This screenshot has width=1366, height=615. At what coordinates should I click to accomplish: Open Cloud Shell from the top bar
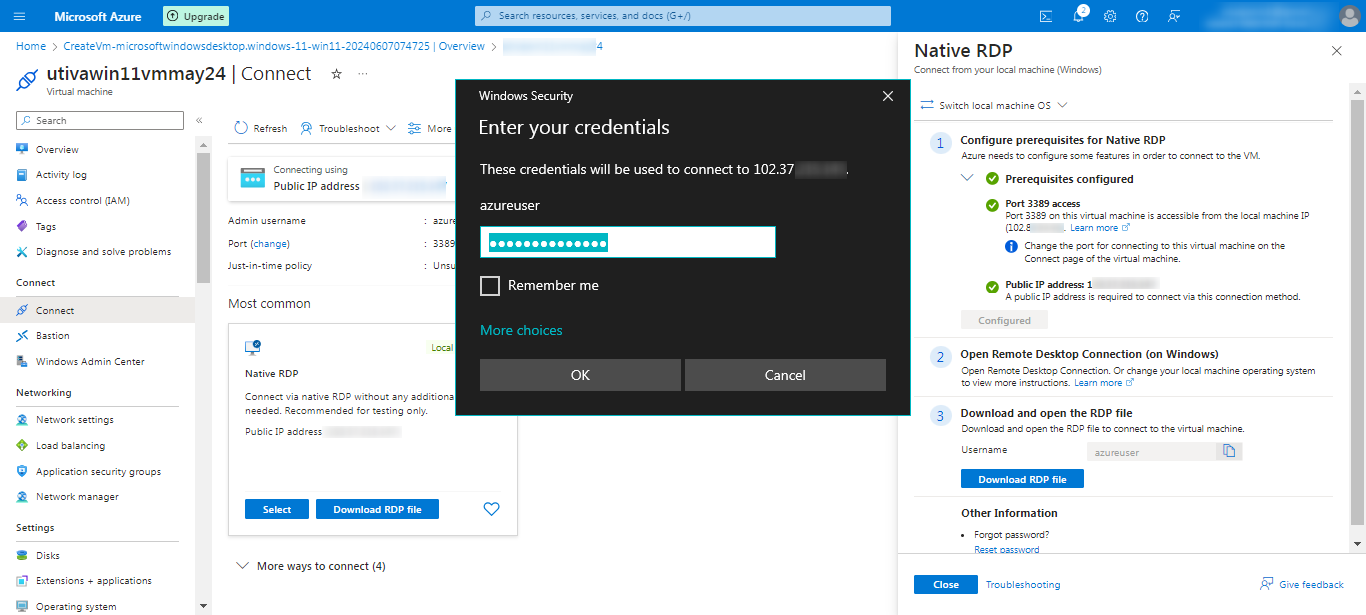pyautogui.click(x=1046, y=16)
